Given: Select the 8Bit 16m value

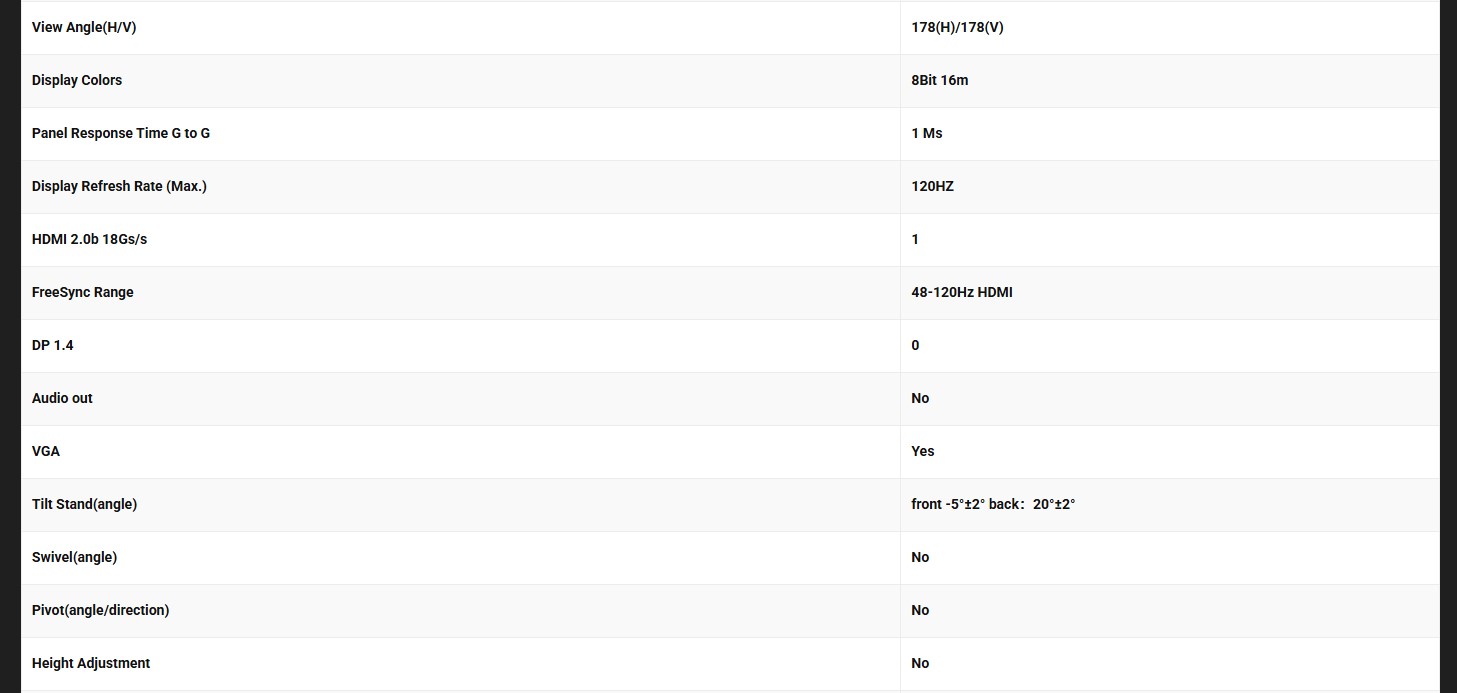Looking at the screenshot, I should [939, 80].
